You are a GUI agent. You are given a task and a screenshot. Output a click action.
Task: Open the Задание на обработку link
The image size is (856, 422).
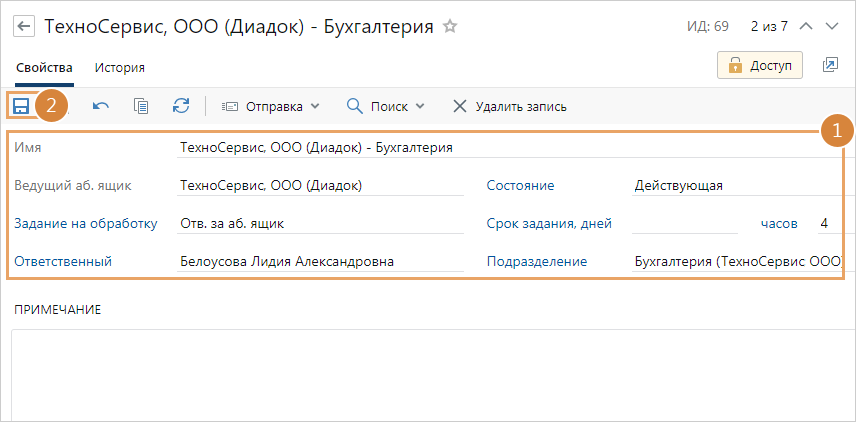85,224
